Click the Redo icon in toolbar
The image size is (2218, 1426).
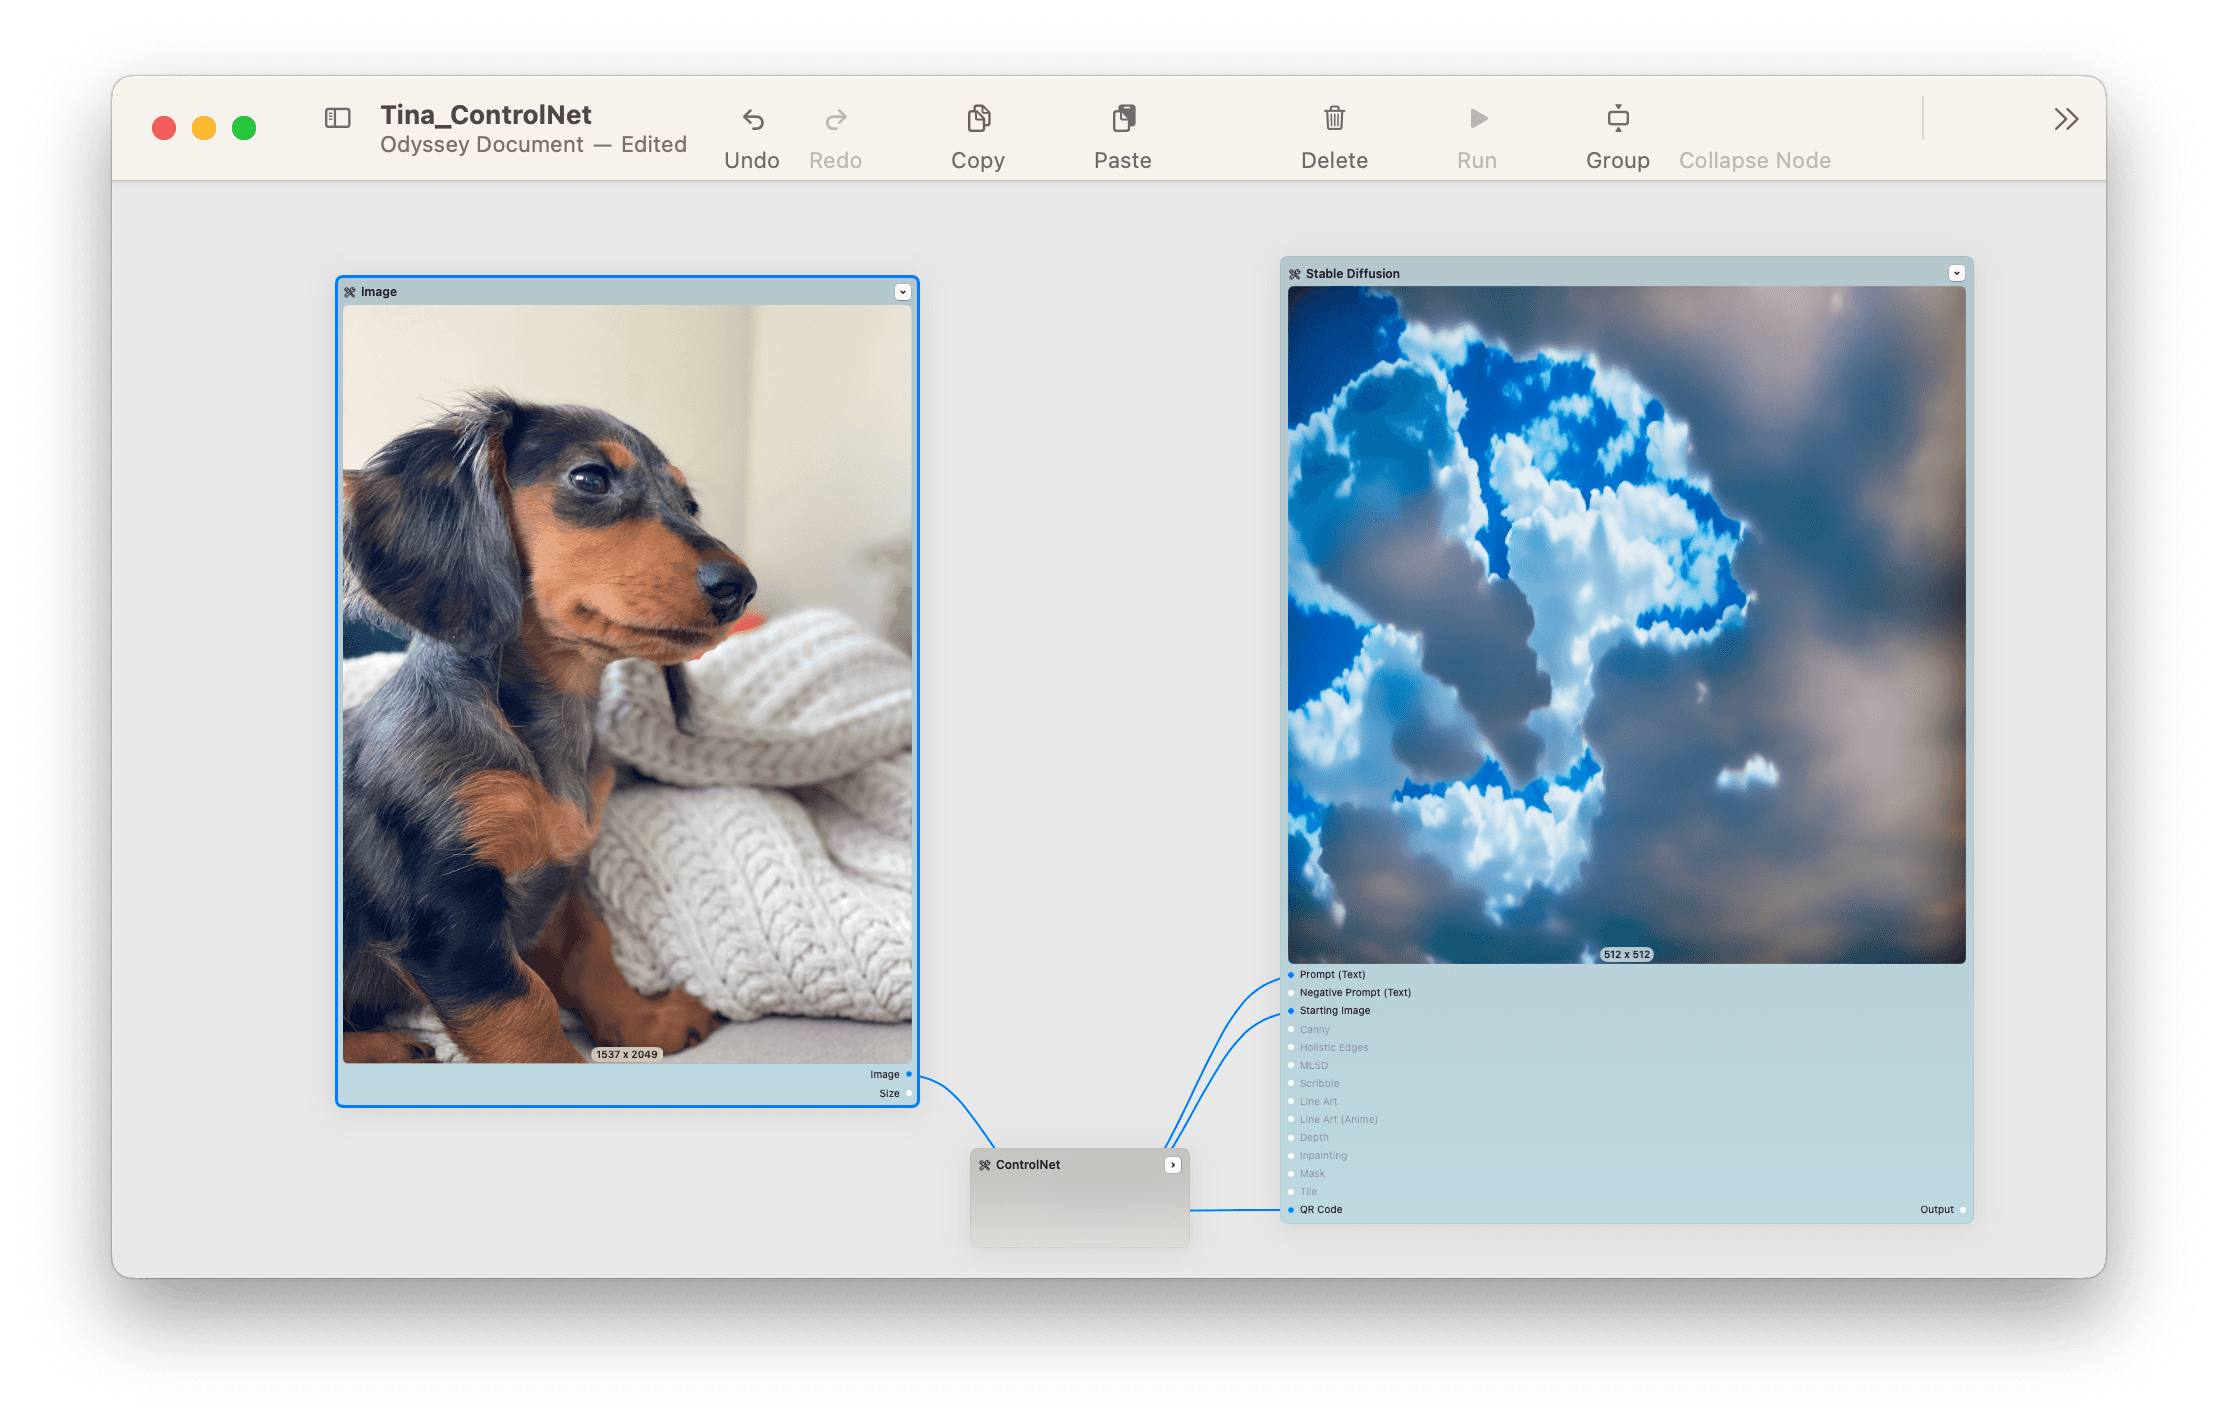[836, 120]
